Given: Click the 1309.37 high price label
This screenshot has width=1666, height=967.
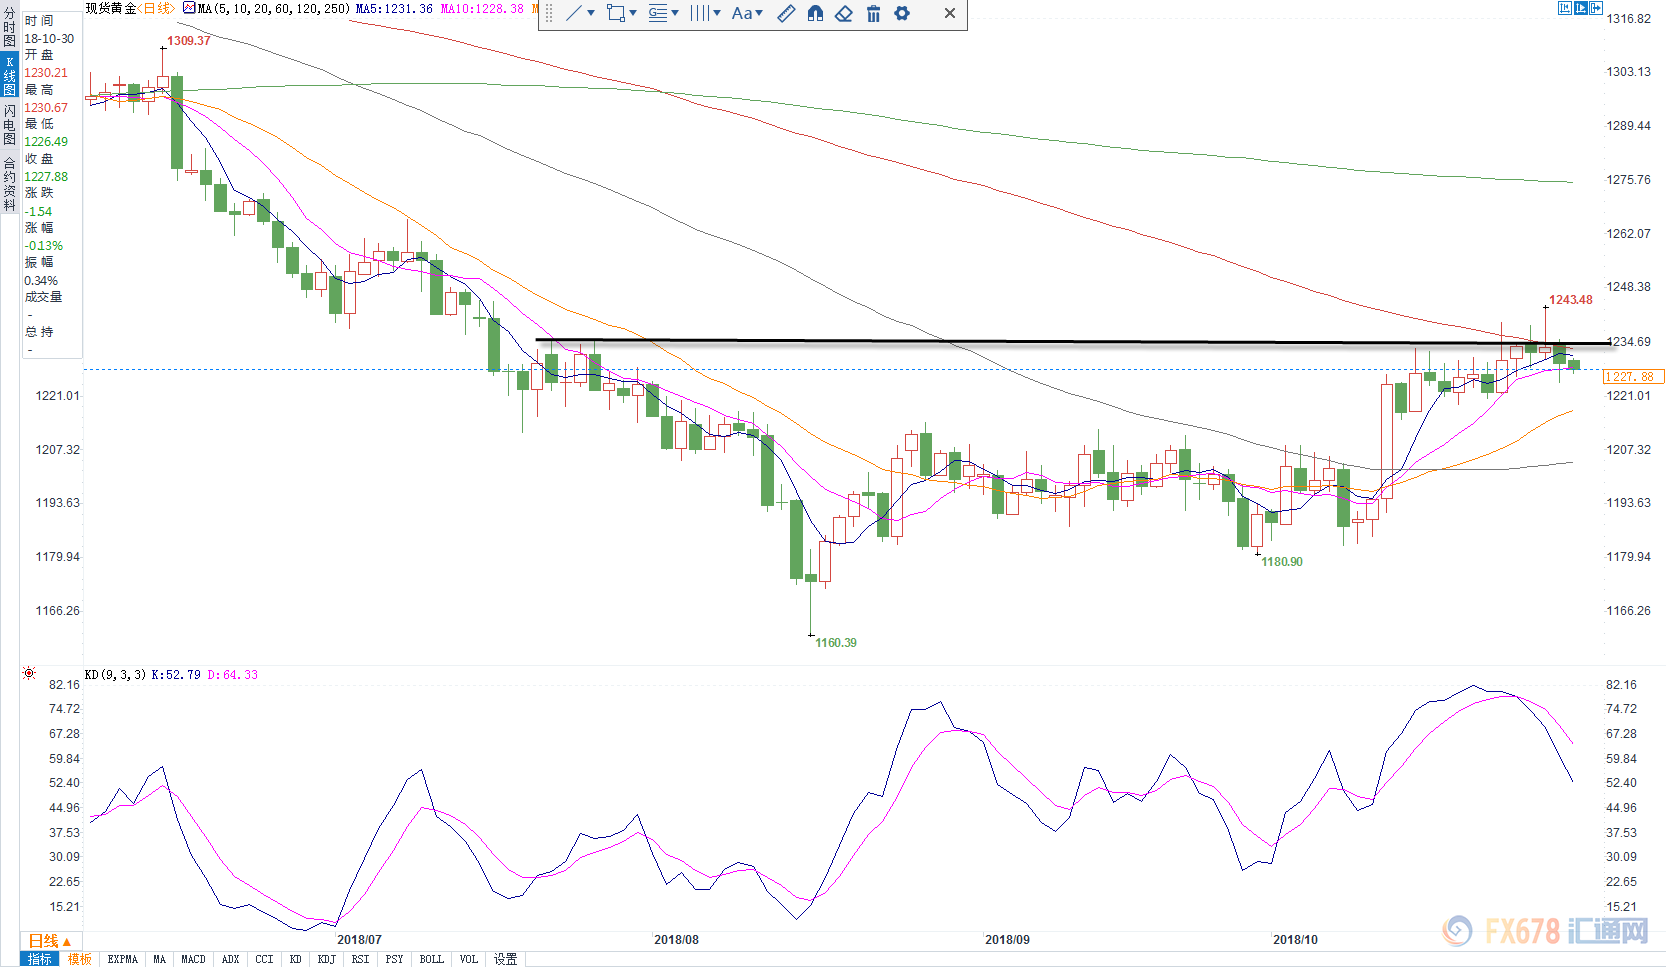Looking at the screenshot, I should tap(189, 41).
